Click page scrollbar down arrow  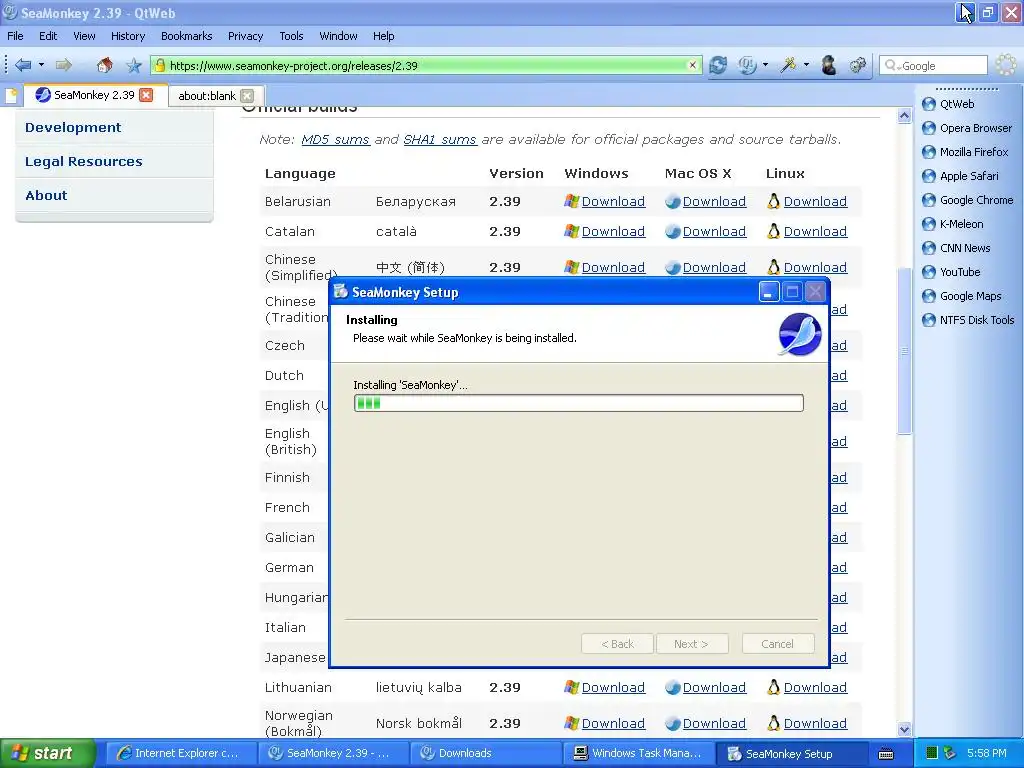click(904, 729)
